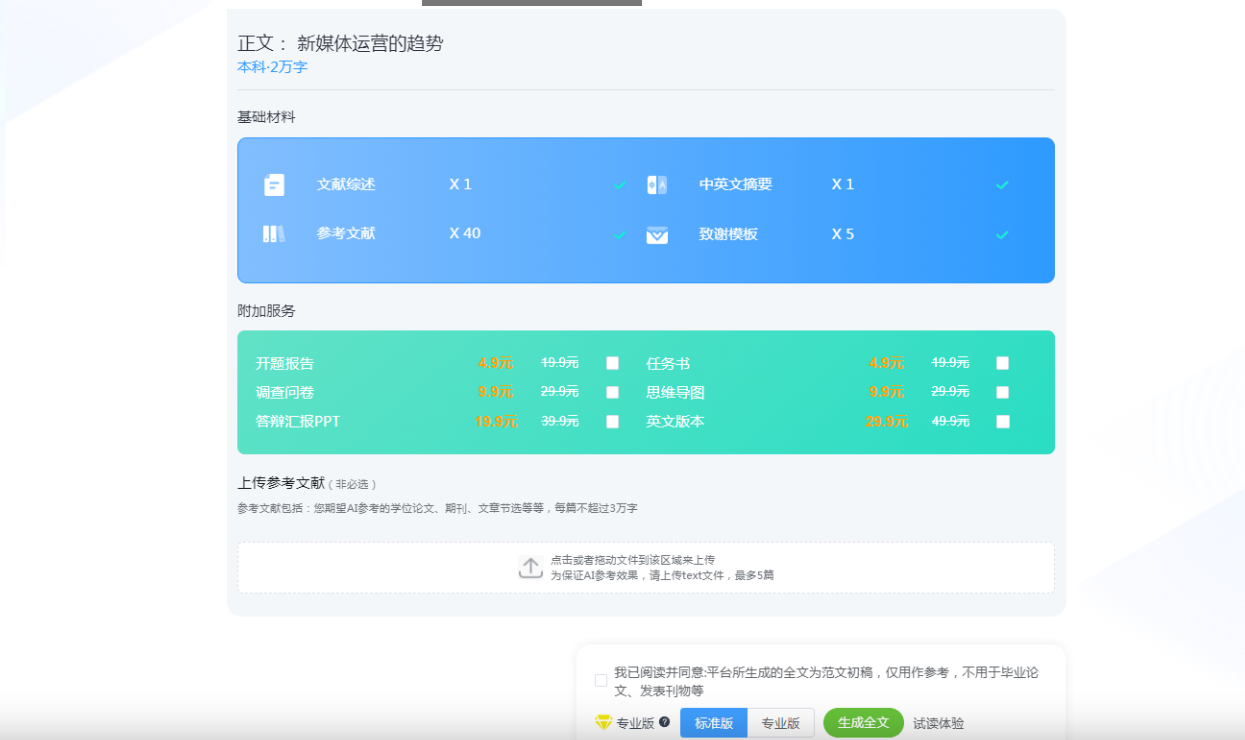The image size is (1245, 740).
Task: Click the 中英文摘要 translation icon
Action: (x=656, y=184)
